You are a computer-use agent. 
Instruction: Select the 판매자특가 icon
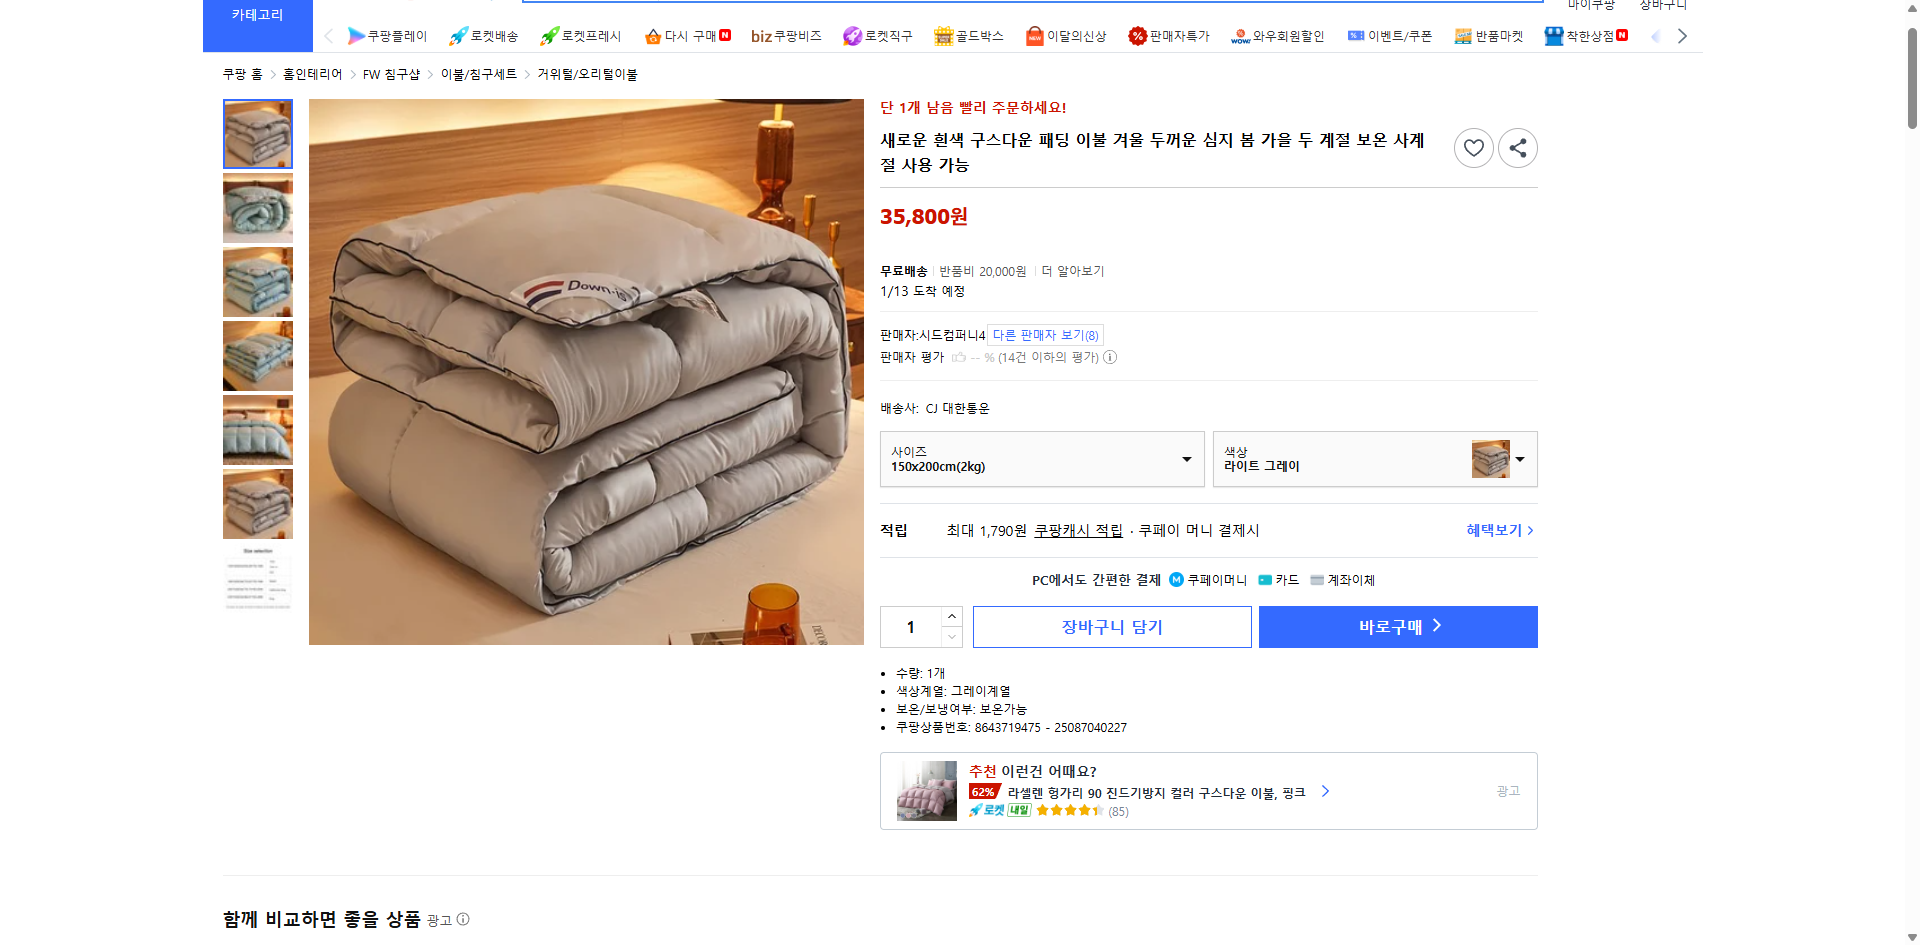(1169, 35)
